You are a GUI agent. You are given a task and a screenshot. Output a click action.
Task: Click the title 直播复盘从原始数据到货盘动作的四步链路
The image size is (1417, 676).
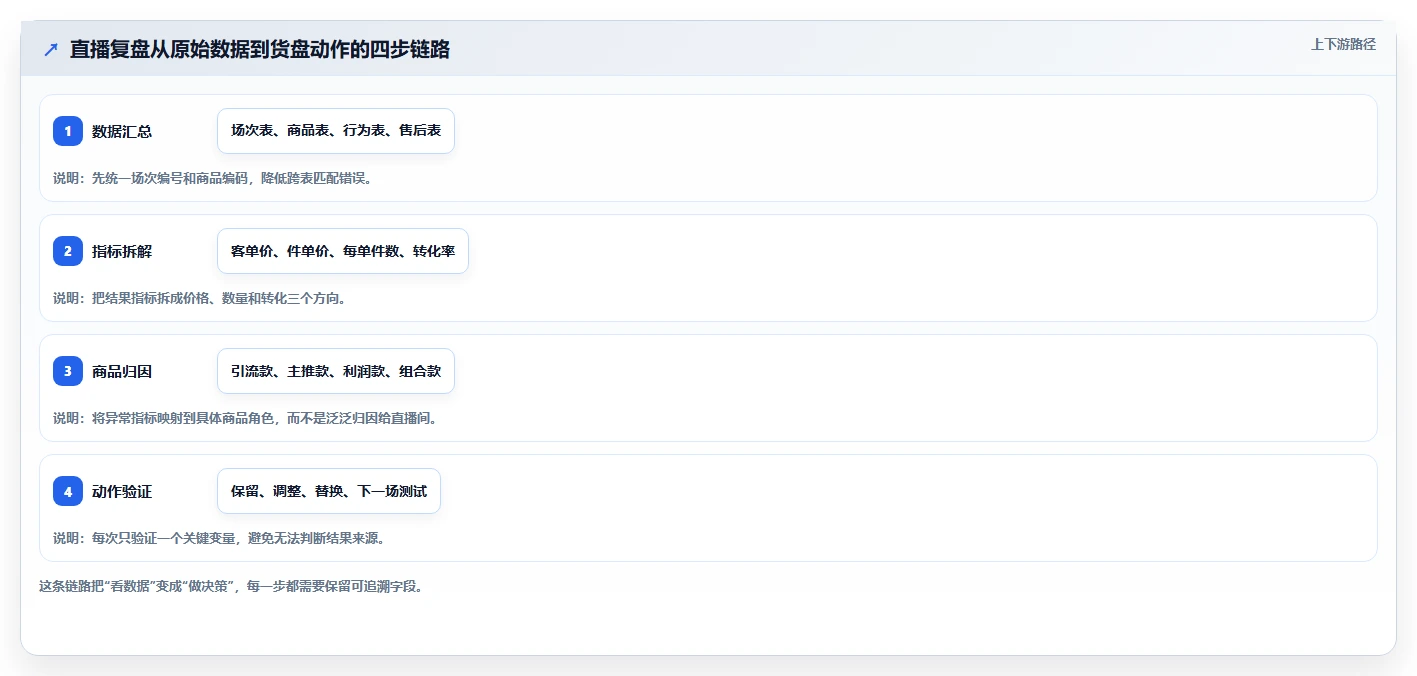click(260, 49)
